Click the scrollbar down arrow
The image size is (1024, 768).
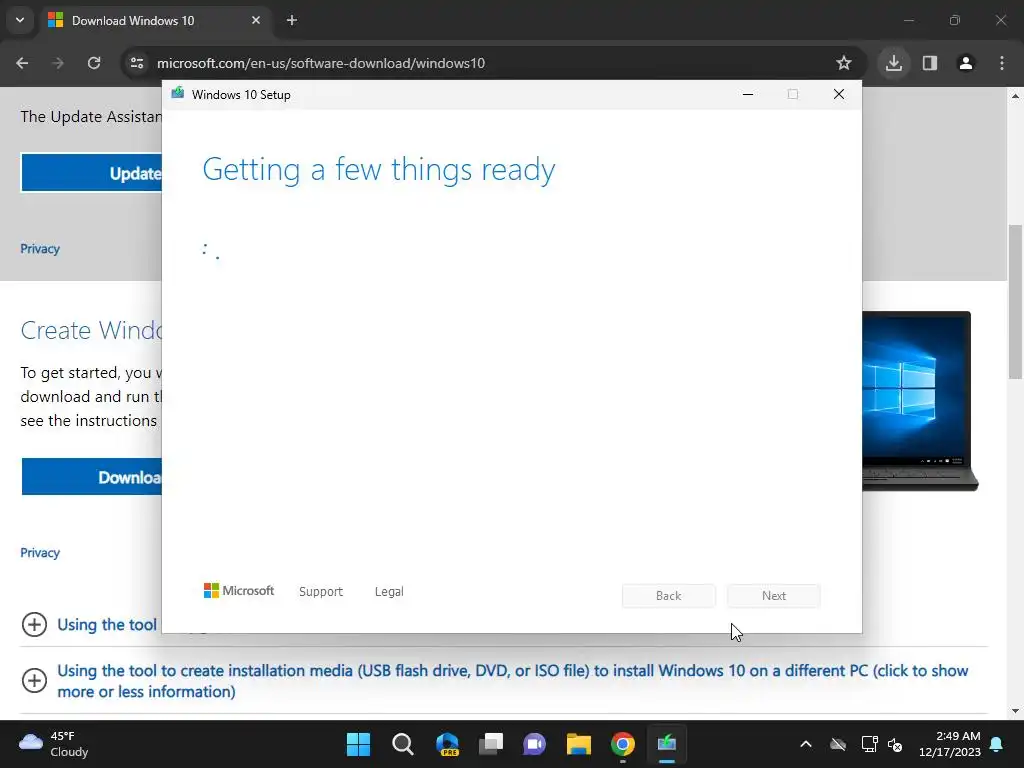pyautogui.click(x=1015, y=711)
